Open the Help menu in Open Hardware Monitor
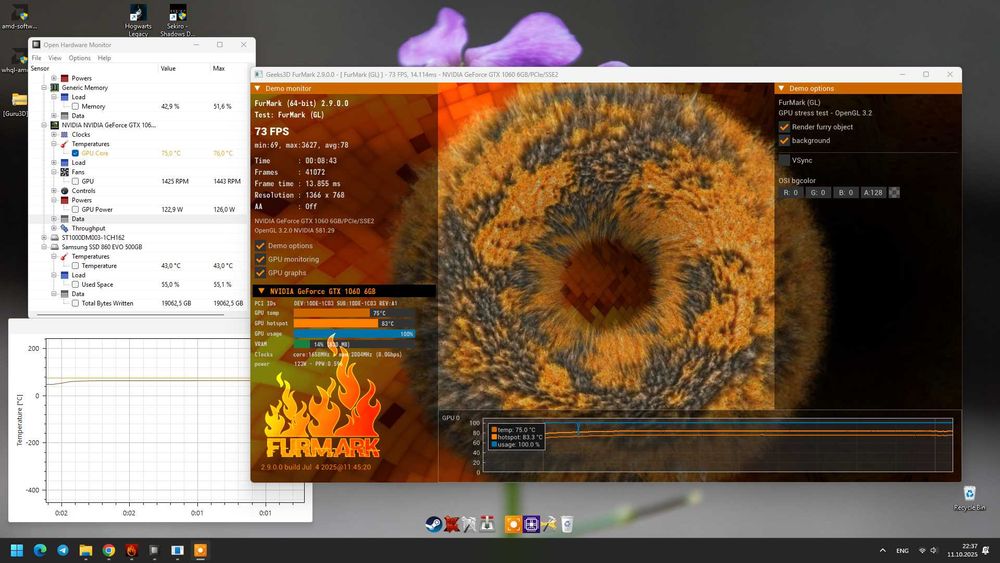Screen dimensions: 1000x563 pos(104,58)
